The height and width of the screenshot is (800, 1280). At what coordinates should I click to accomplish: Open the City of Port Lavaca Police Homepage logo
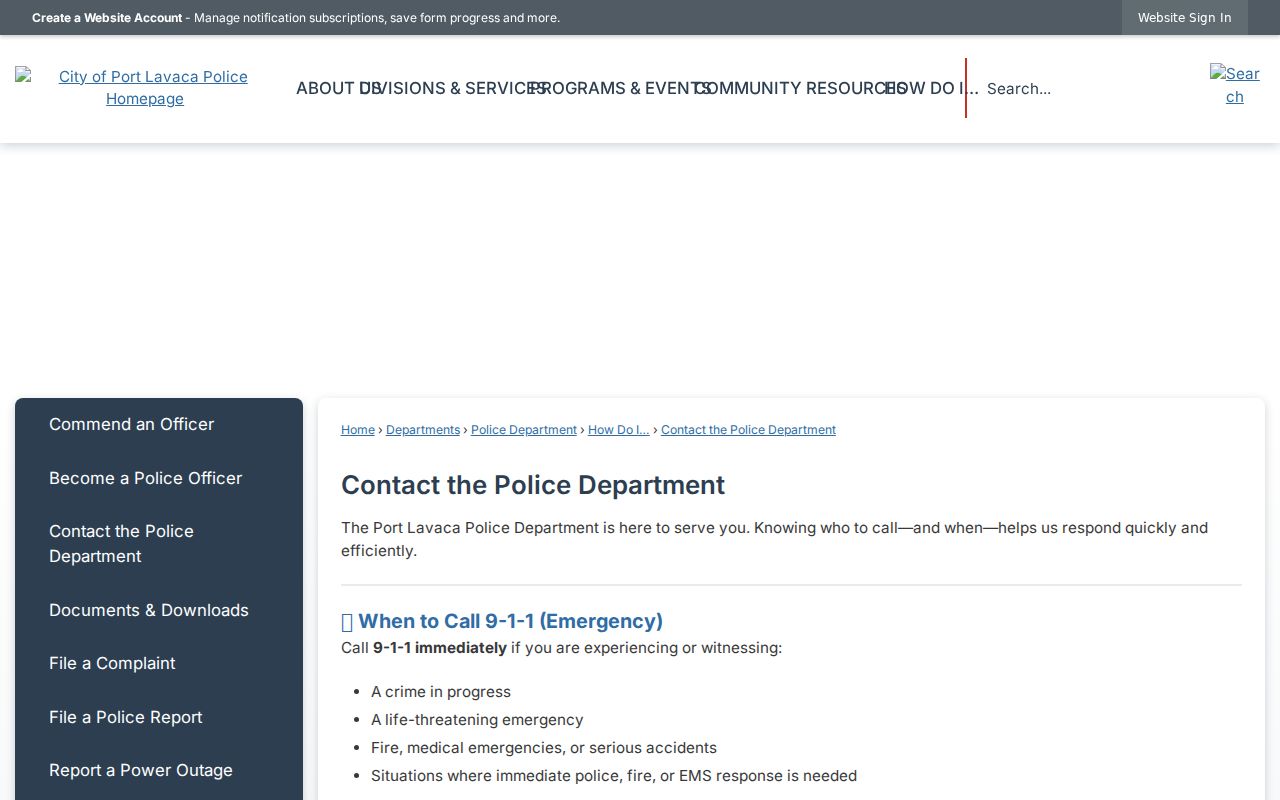click(x=145, y=88)
